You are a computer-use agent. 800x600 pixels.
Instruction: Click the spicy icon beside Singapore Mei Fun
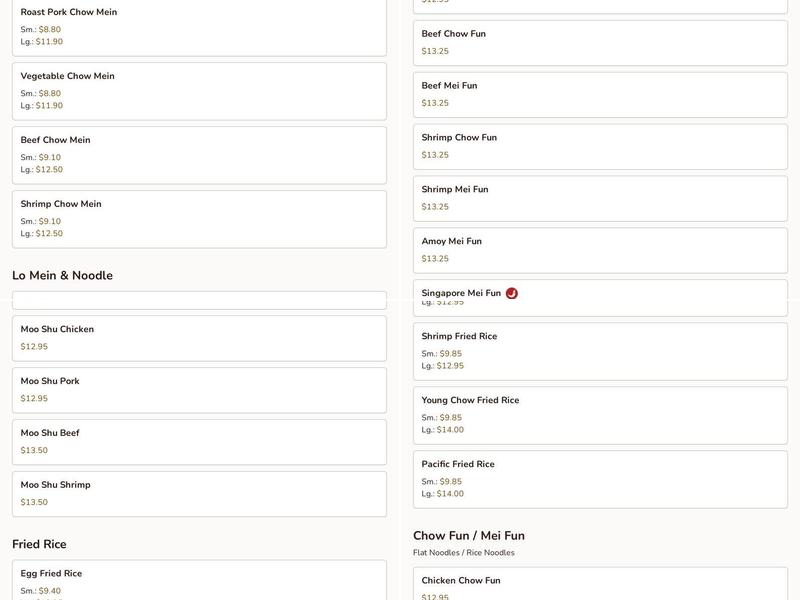click(x=512, y=293)
